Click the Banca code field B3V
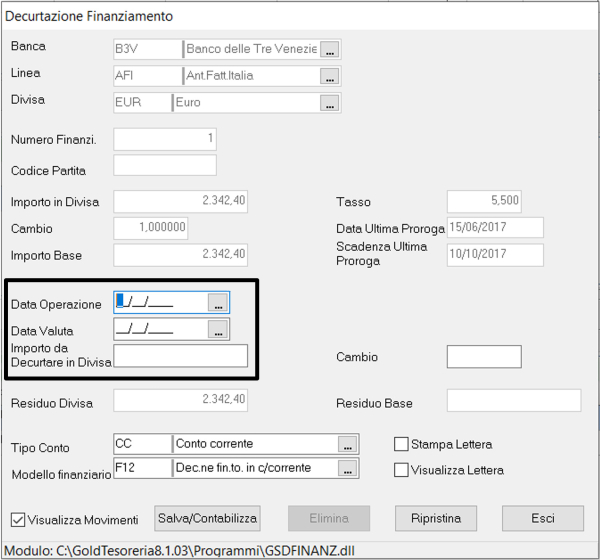This screenshot has height=560, width=600. point(148,49)
